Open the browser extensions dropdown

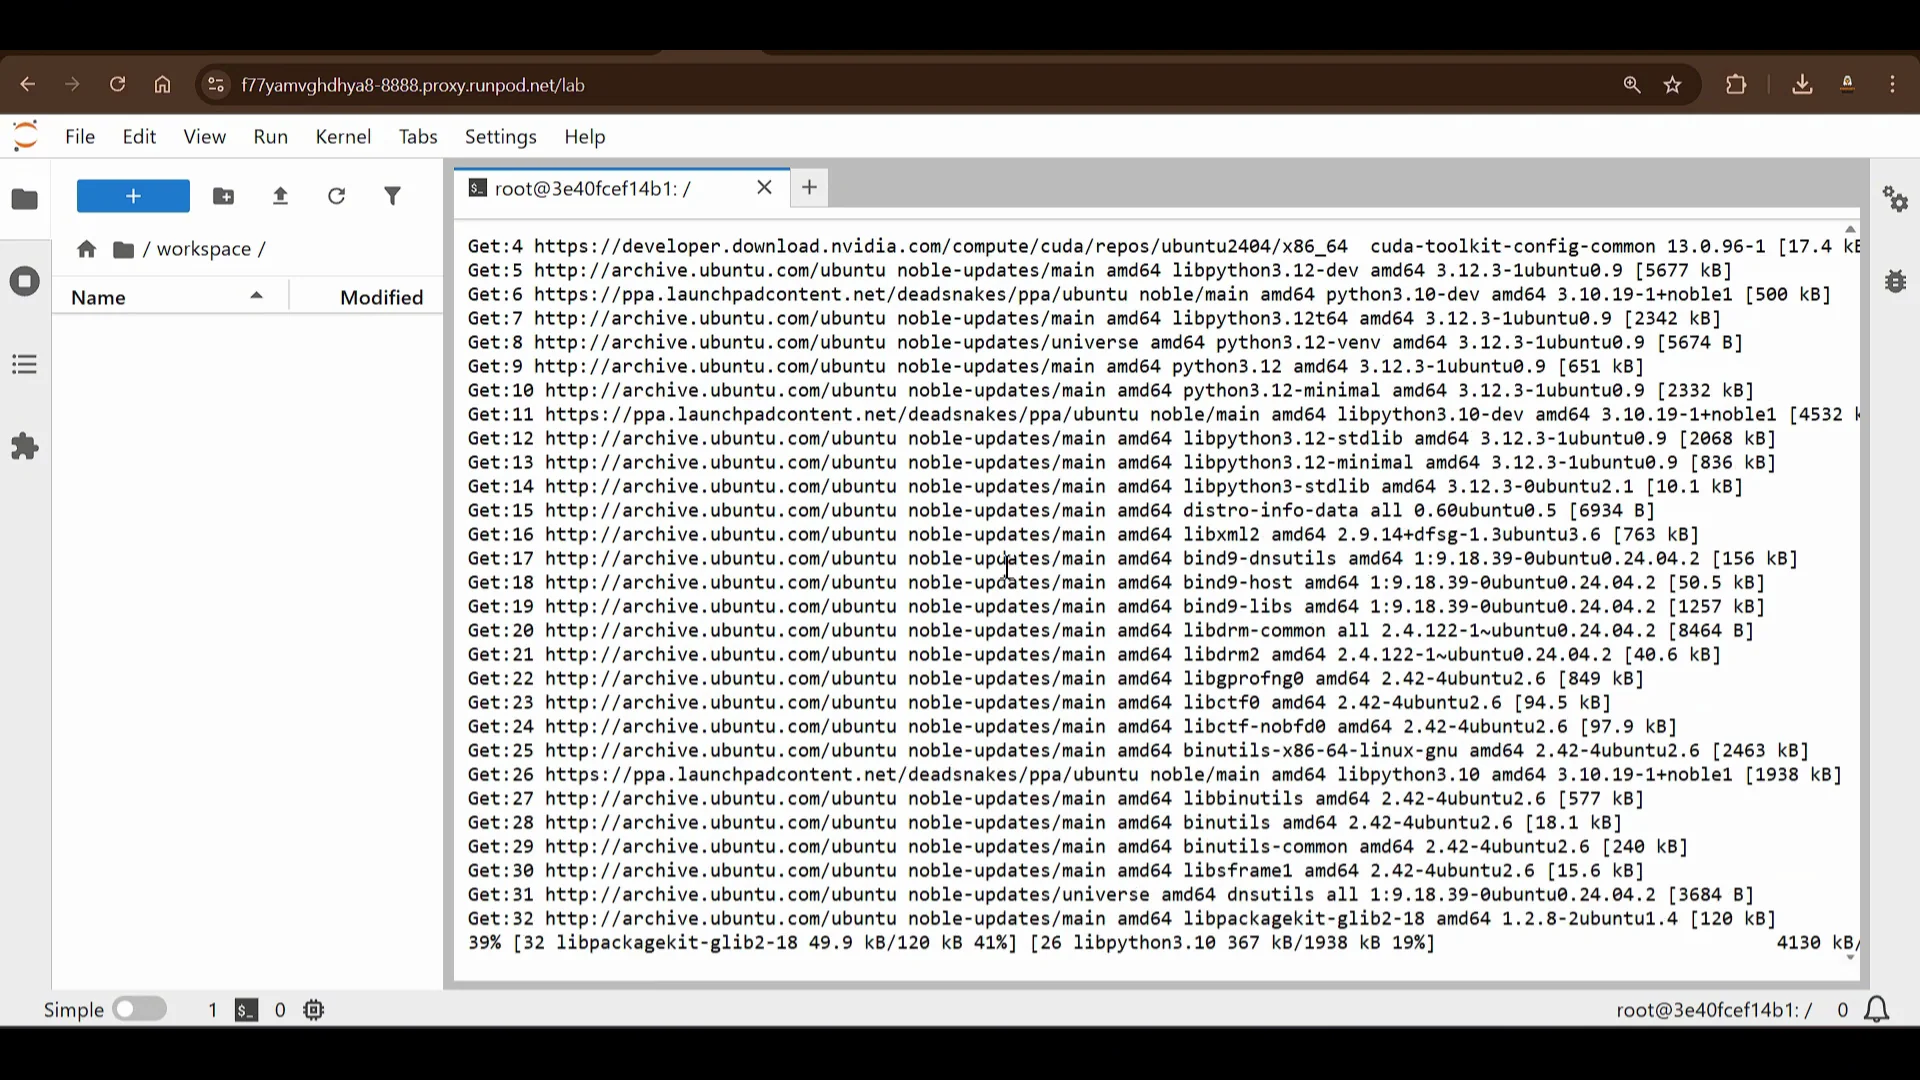[1737, 84]
